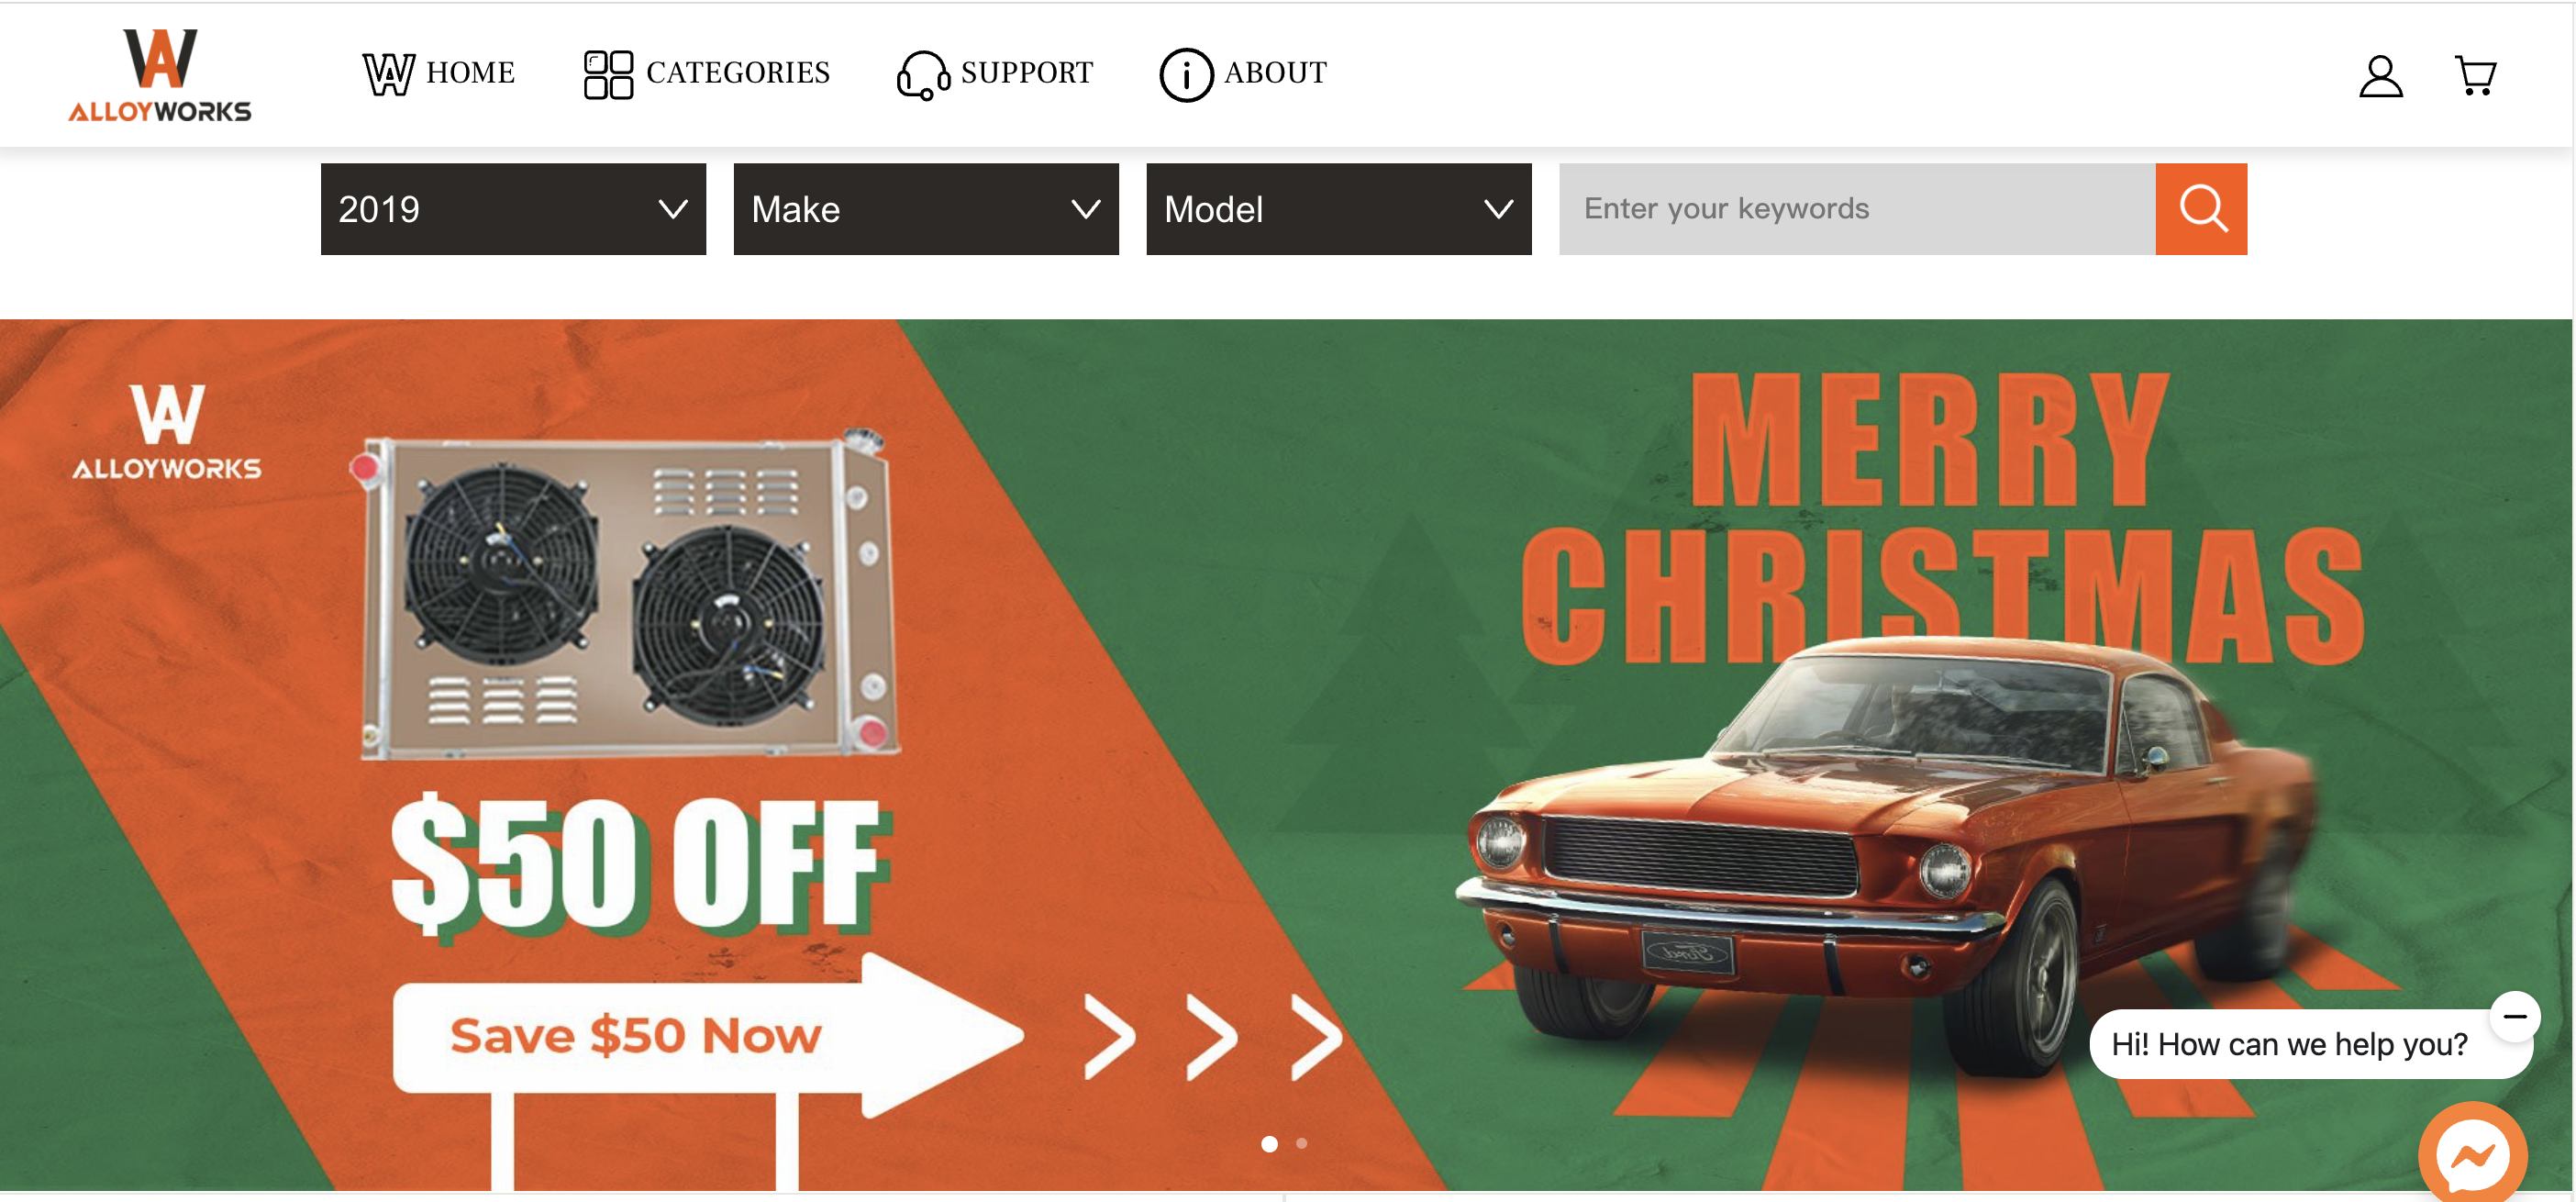Click the About info circle icon

click(x=1186, y=75)
